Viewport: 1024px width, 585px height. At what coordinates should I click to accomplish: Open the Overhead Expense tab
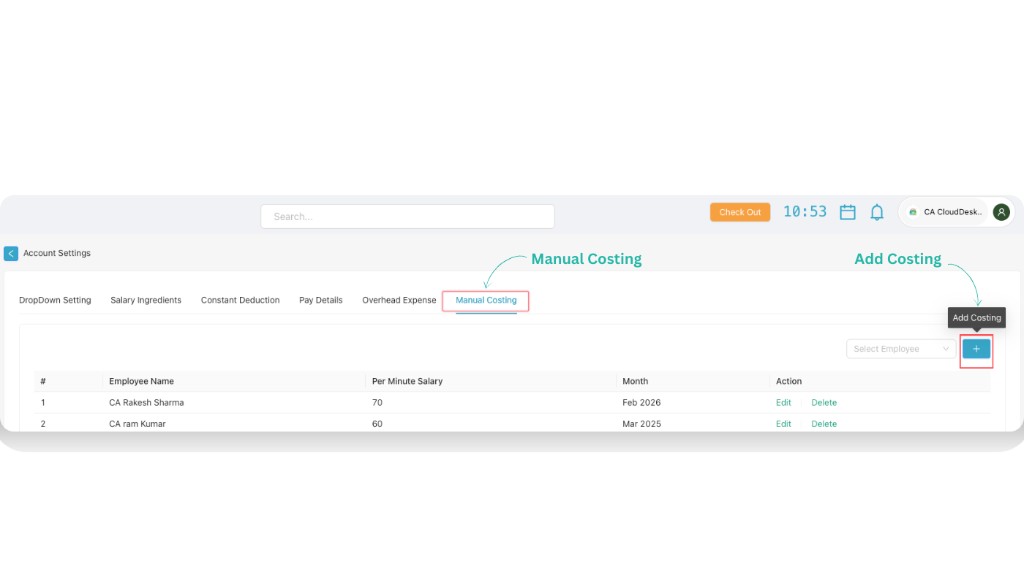pos(398,299)
